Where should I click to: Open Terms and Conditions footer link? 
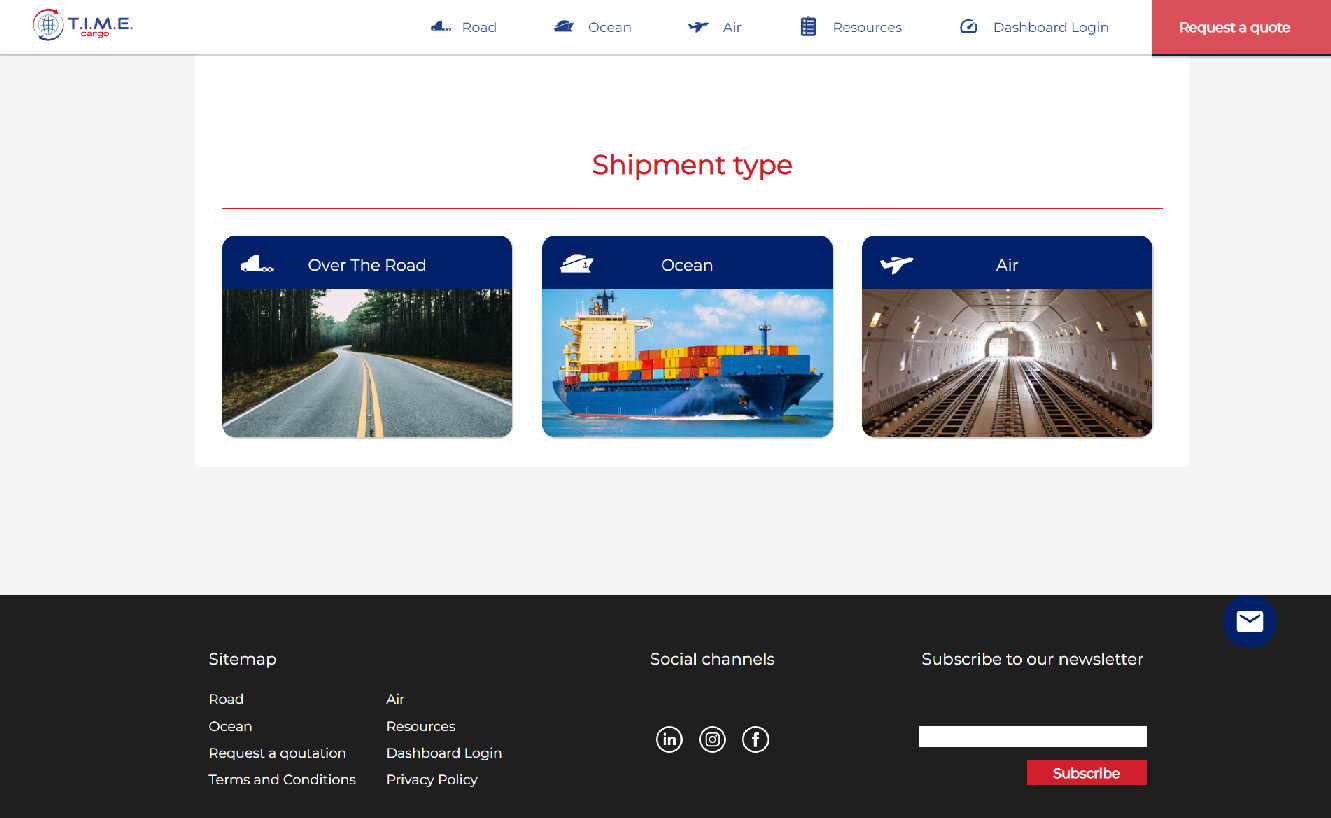282,780
